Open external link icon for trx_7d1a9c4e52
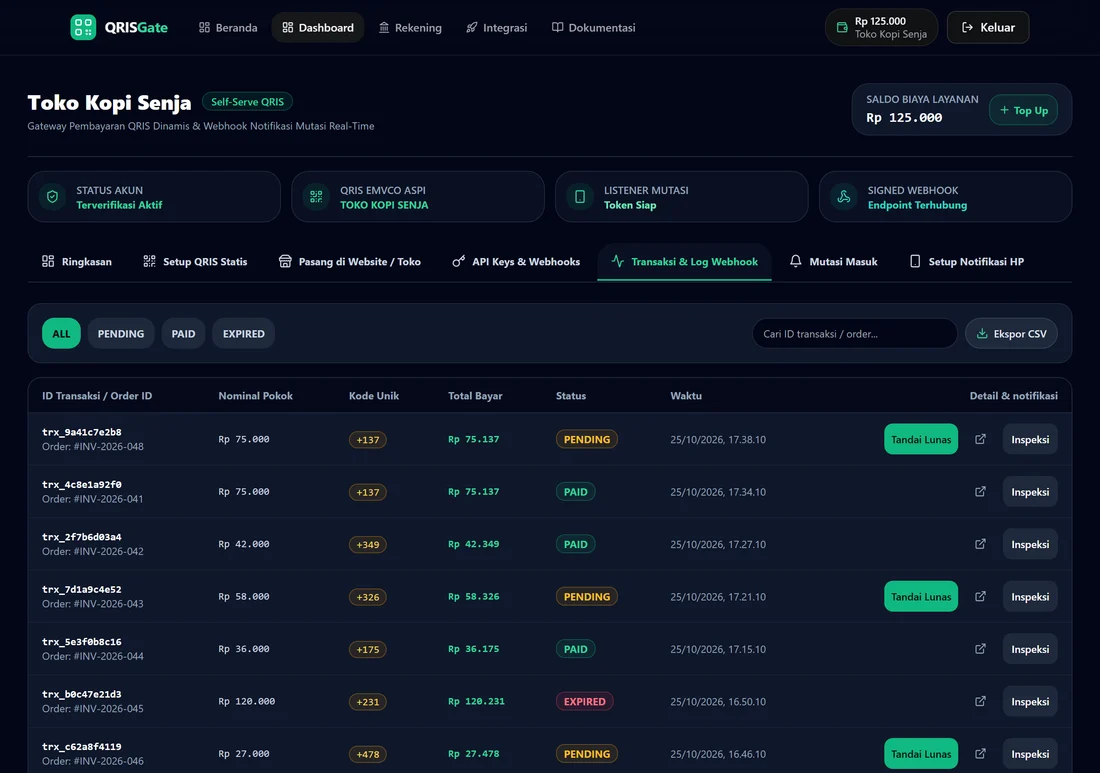 click(980, 596)
